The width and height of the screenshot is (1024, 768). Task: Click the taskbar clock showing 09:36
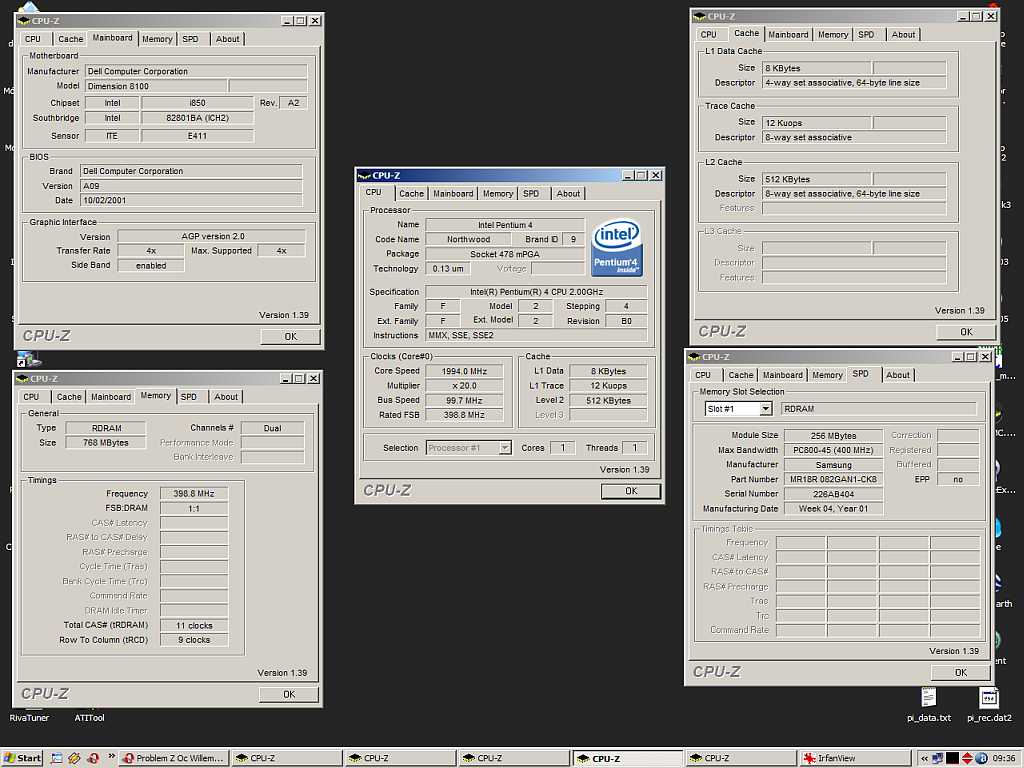1004,758
